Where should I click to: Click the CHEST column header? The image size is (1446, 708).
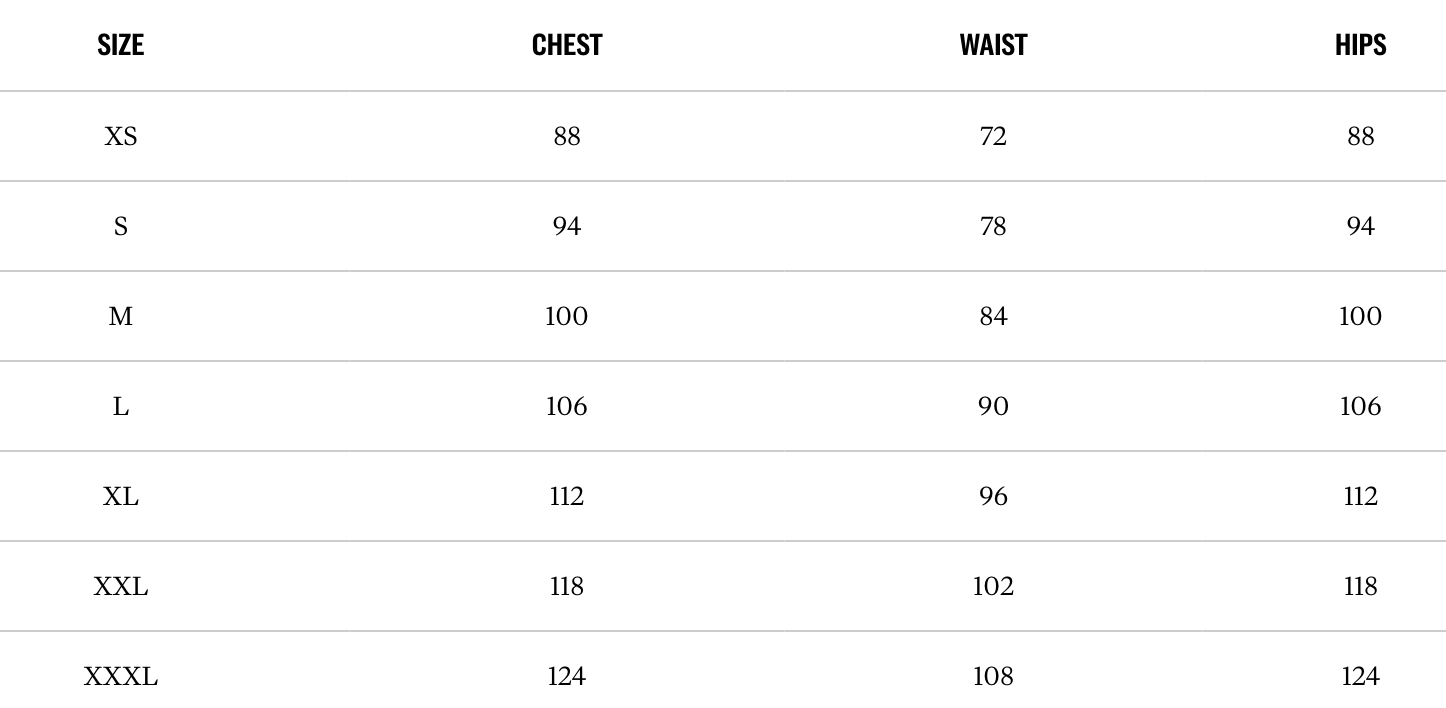[x=567, y=45]
